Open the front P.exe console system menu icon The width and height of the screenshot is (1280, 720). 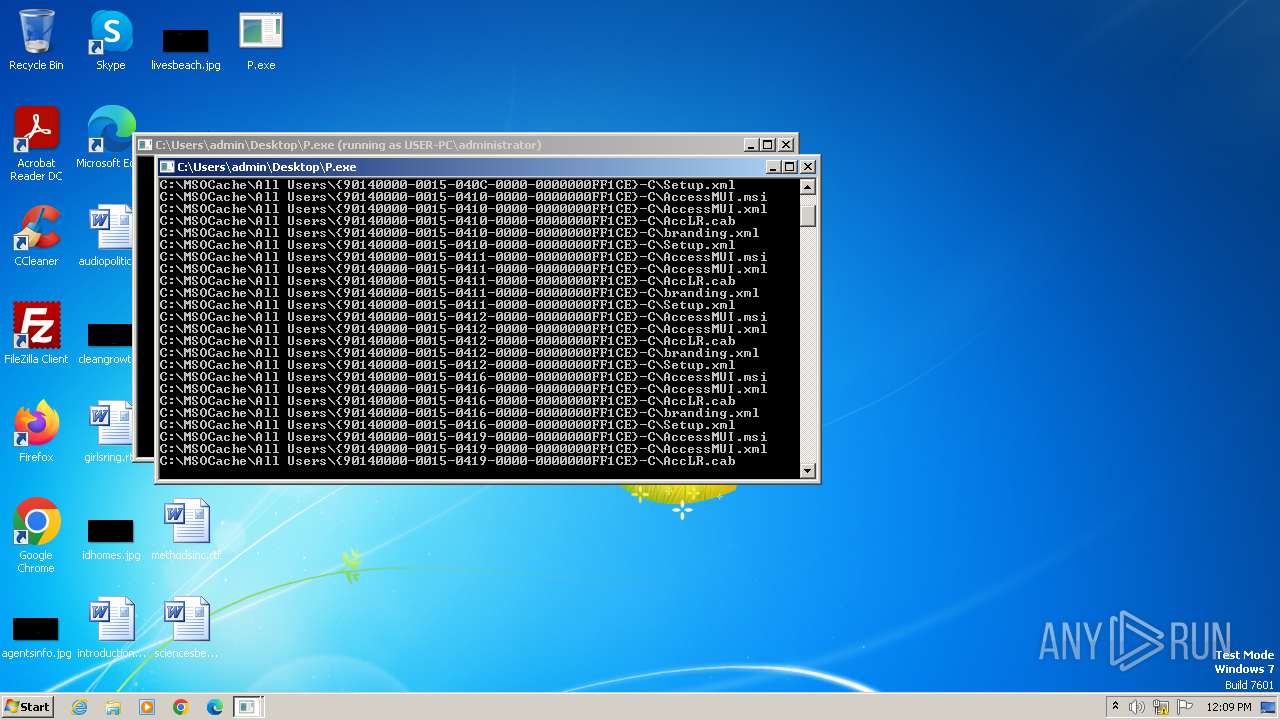pyautogui.click(x=168, y=167)
